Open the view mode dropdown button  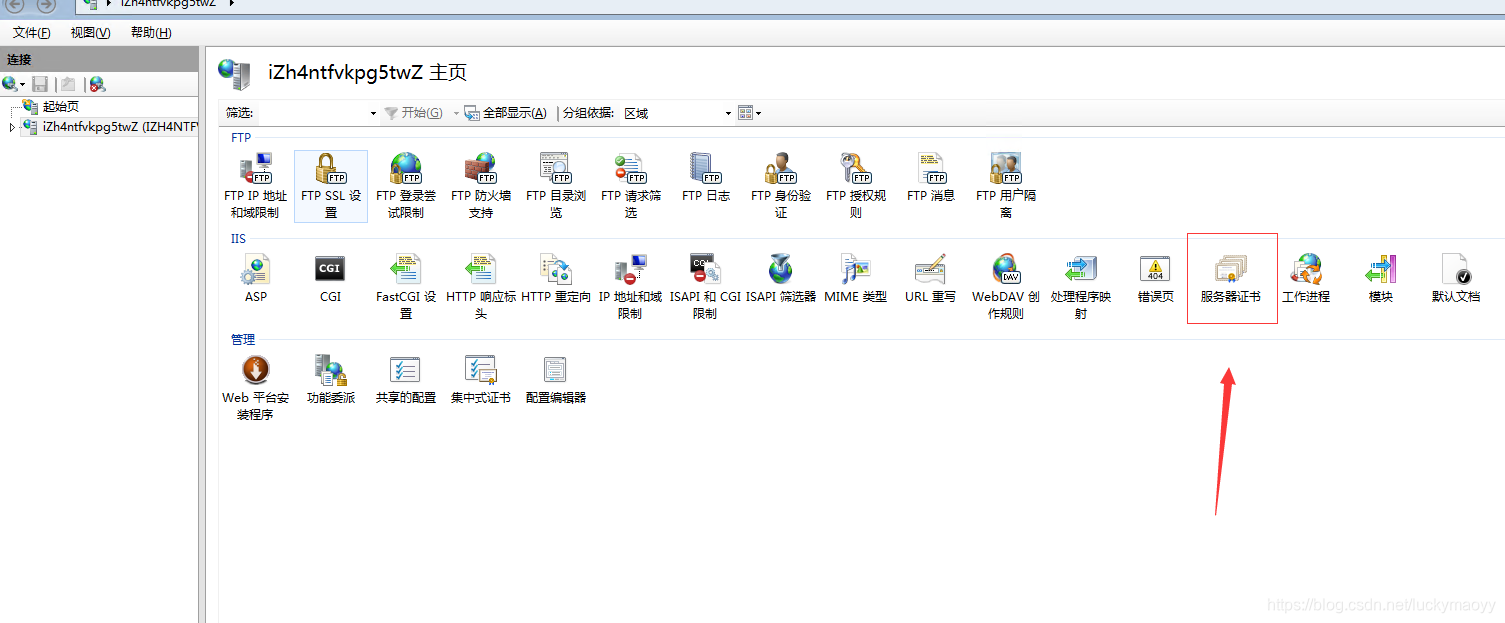point(750,113)
